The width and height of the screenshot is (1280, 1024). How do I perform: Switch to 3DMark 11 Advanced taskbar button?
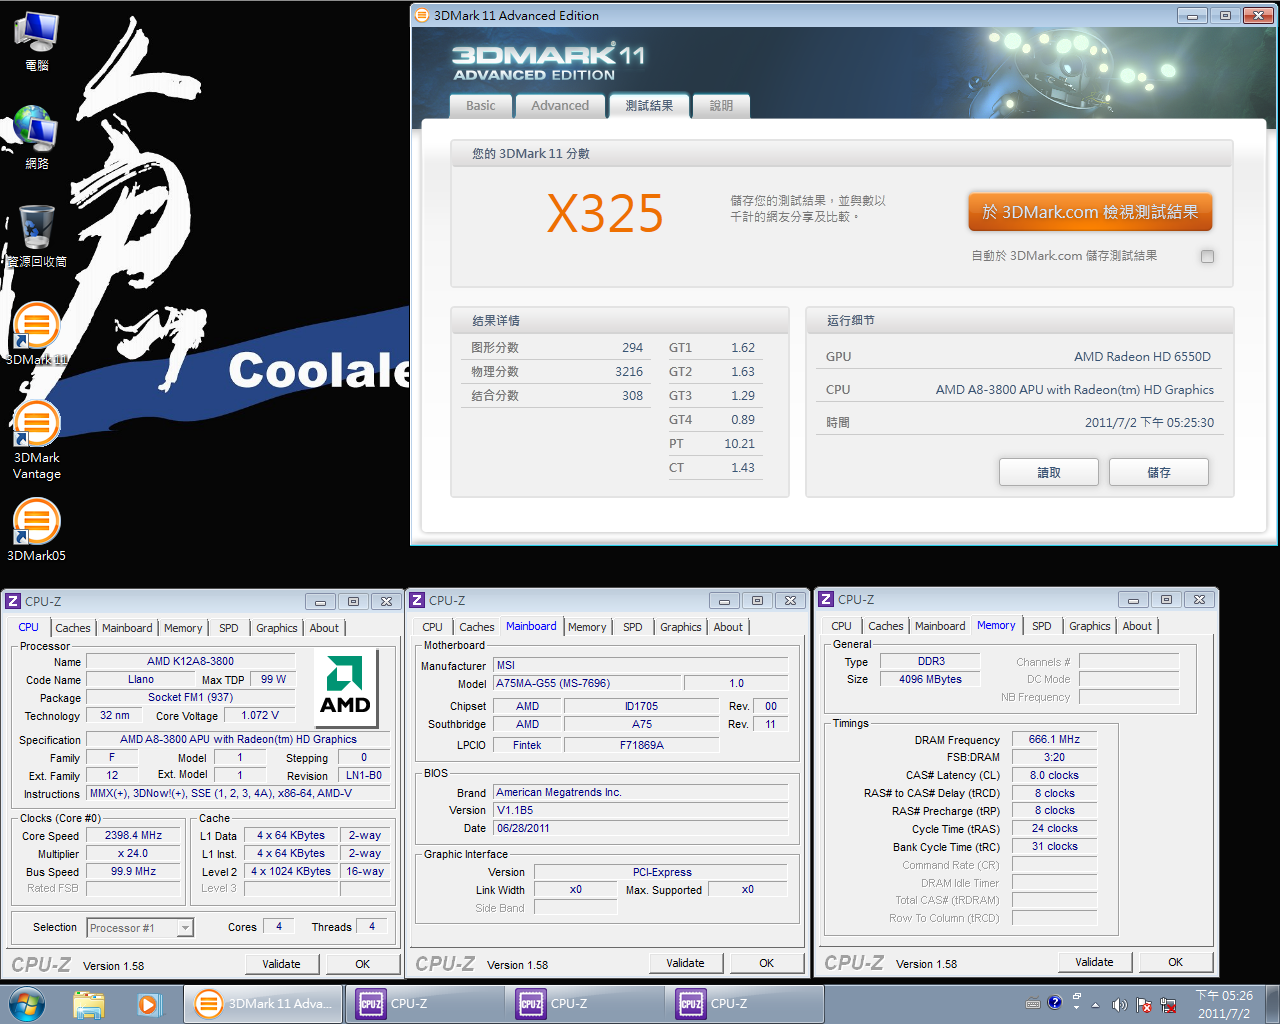click(x=263, y=1003)
